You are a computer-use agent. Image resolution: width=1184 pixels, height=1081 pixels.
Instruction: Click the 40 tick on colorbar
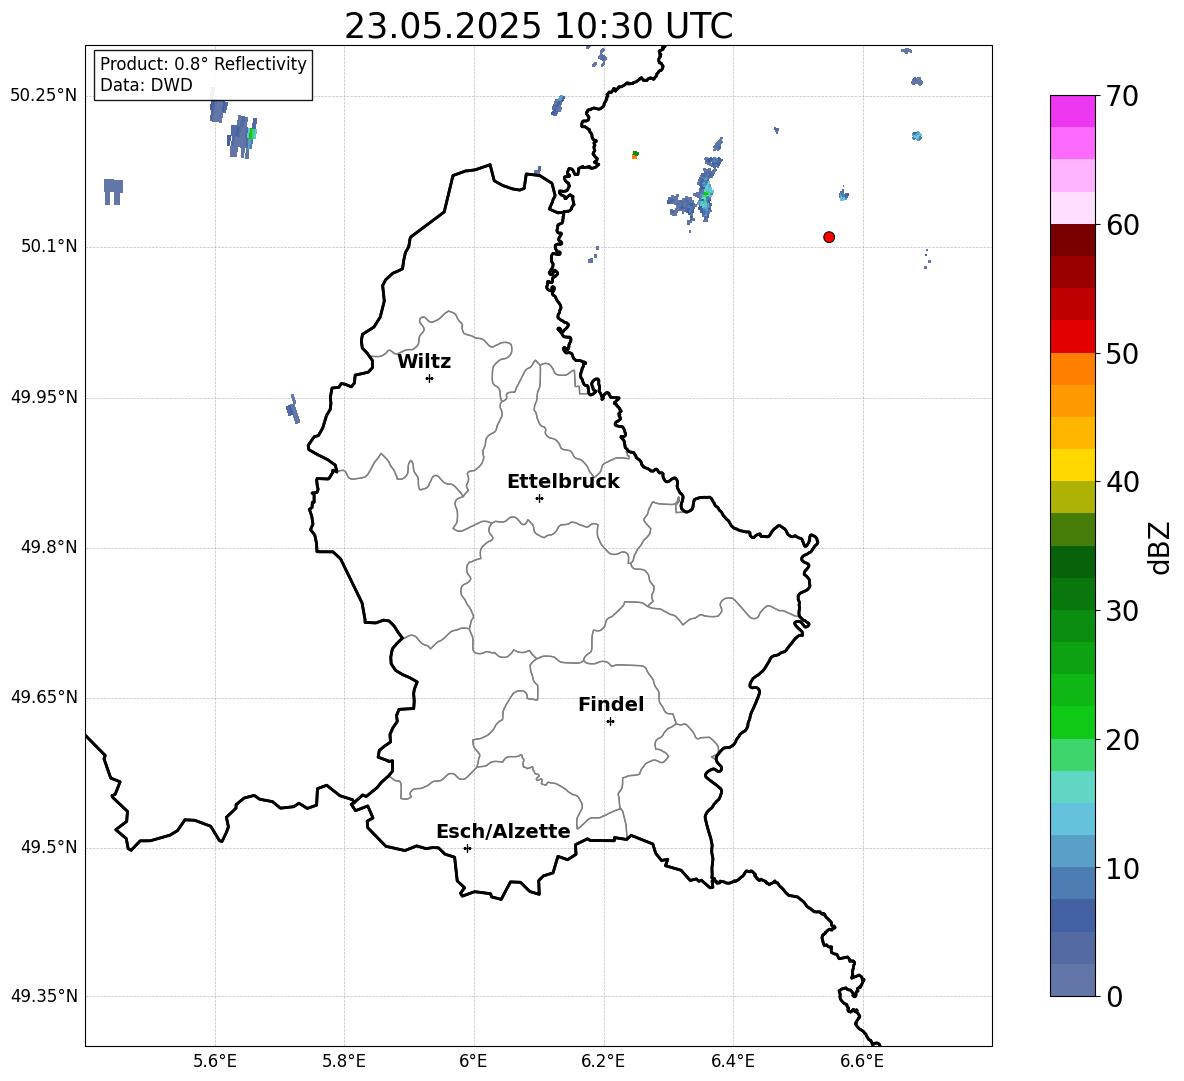coord(1122,482)
